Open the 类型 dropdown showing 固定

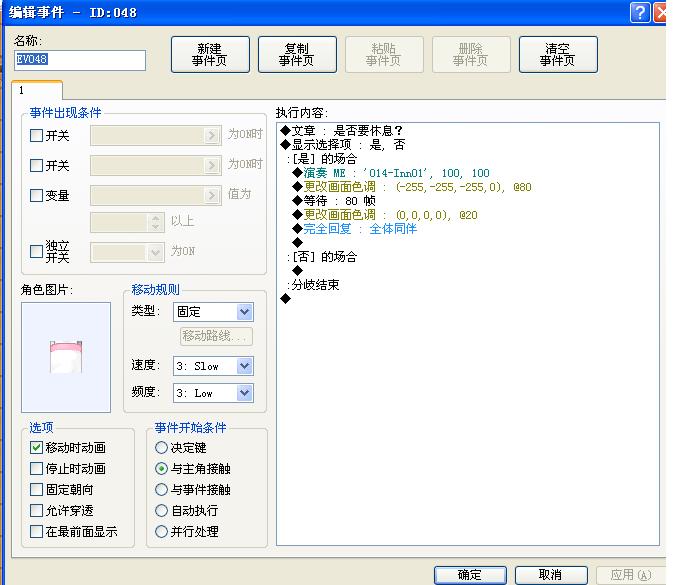coord(213,312)
